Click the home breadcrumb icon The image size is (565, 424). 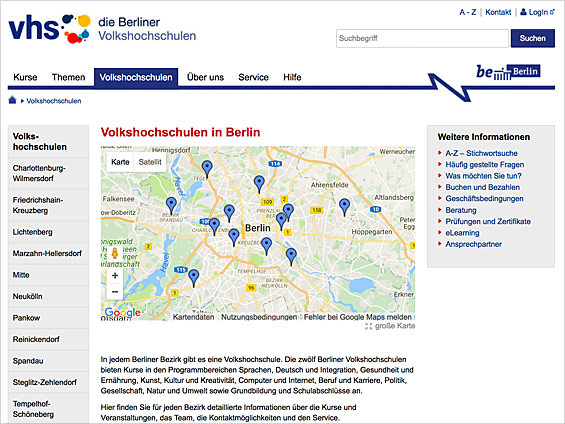12,100
